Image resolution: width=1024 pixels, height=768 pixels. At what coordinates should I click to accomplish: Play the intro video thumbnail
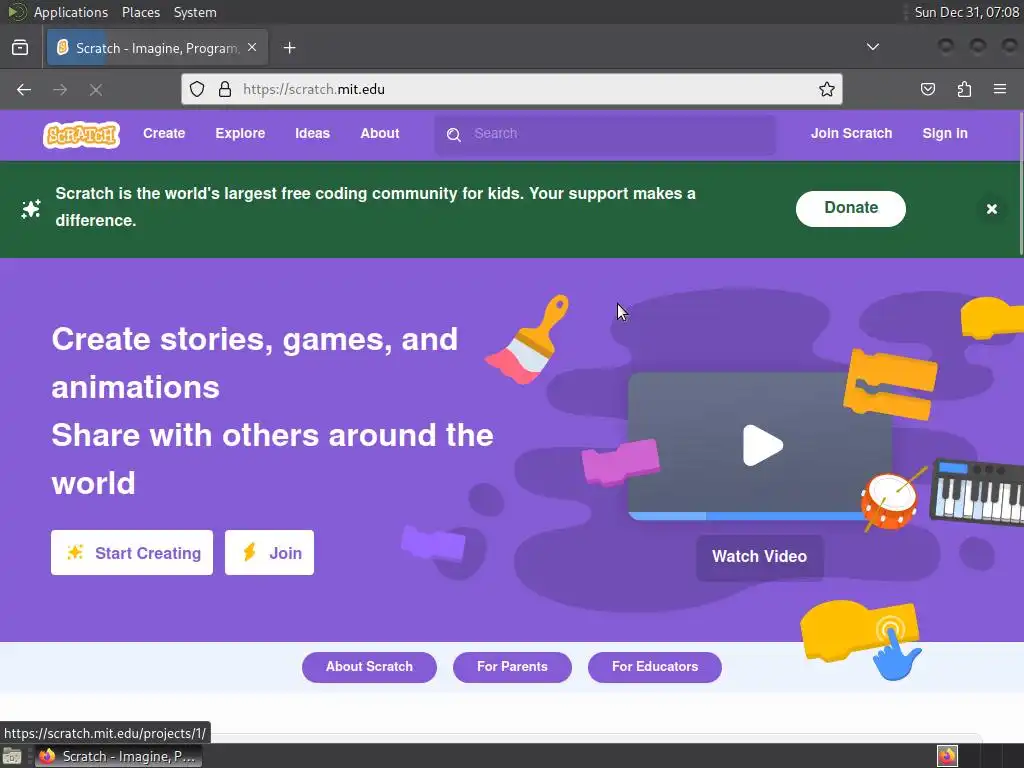(761, 445)
